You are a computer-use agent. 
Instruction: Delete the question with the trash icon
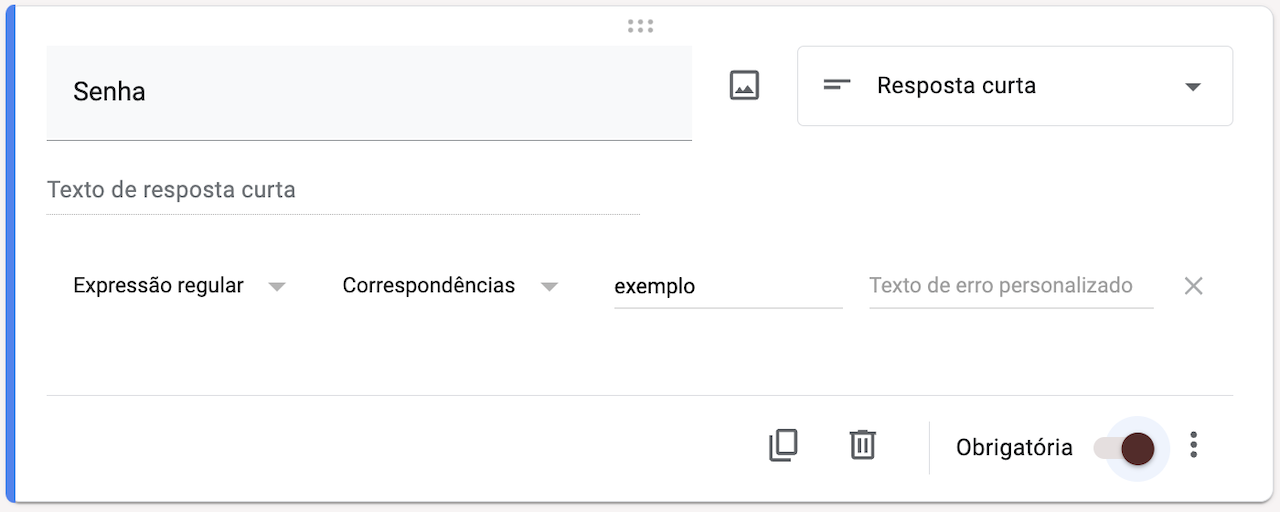tap(862, 445)
